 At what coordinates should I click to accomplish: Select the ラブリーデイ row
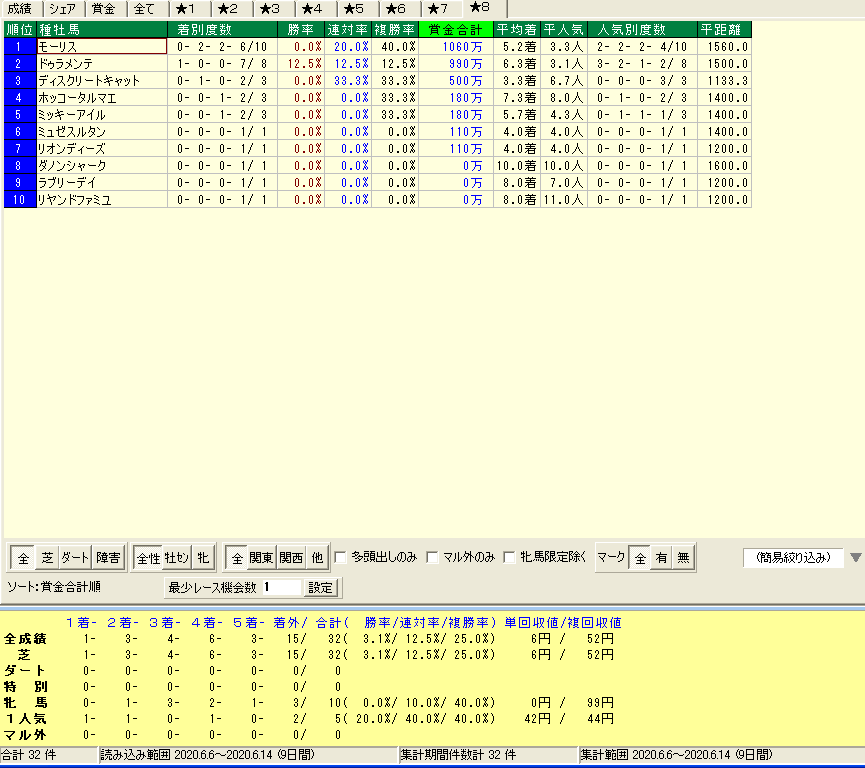coord(377,183)
